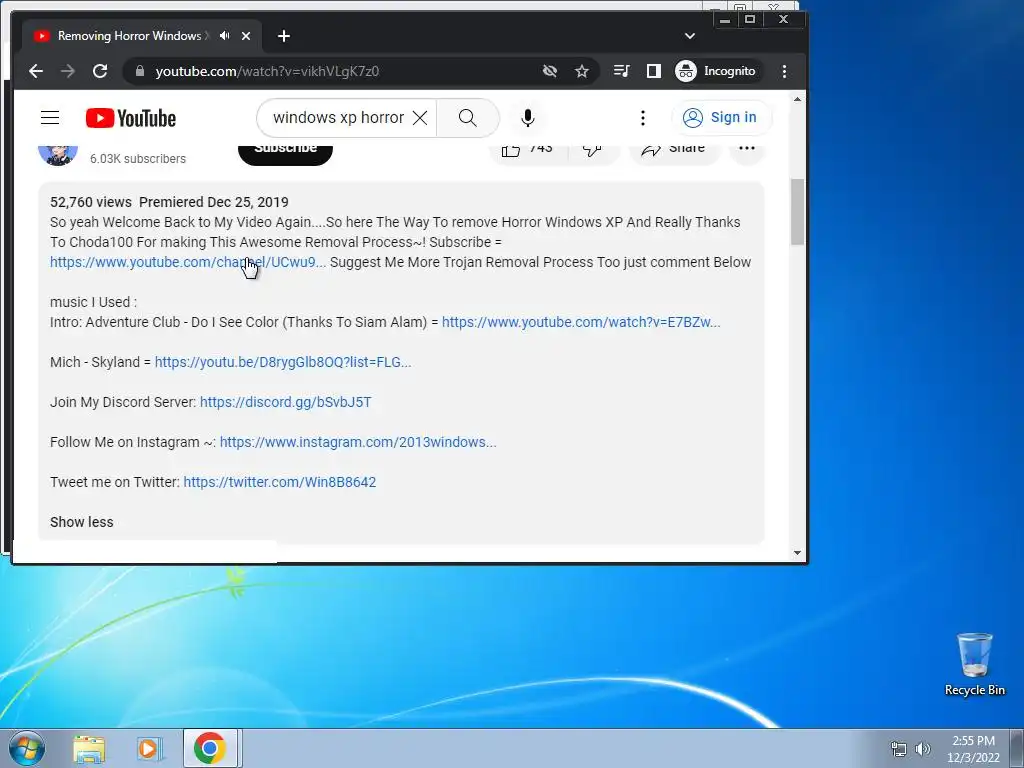Image resolution: width=1024 pixels, height=768 pixels.
Task: Click the Incognito profile indicator
Action: tap(716, 71)
